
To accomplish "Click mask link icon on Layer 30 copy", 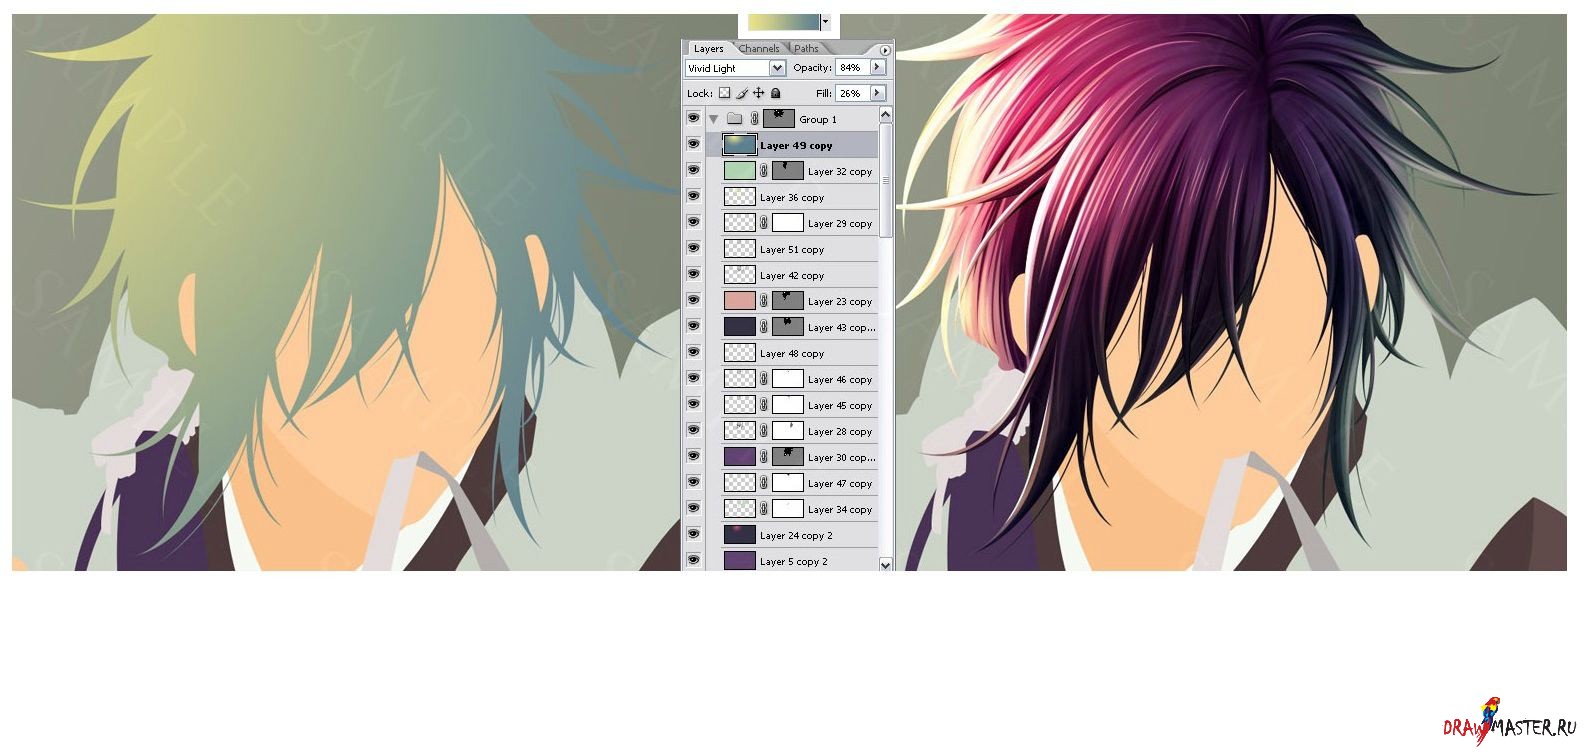I will point(764,457).
